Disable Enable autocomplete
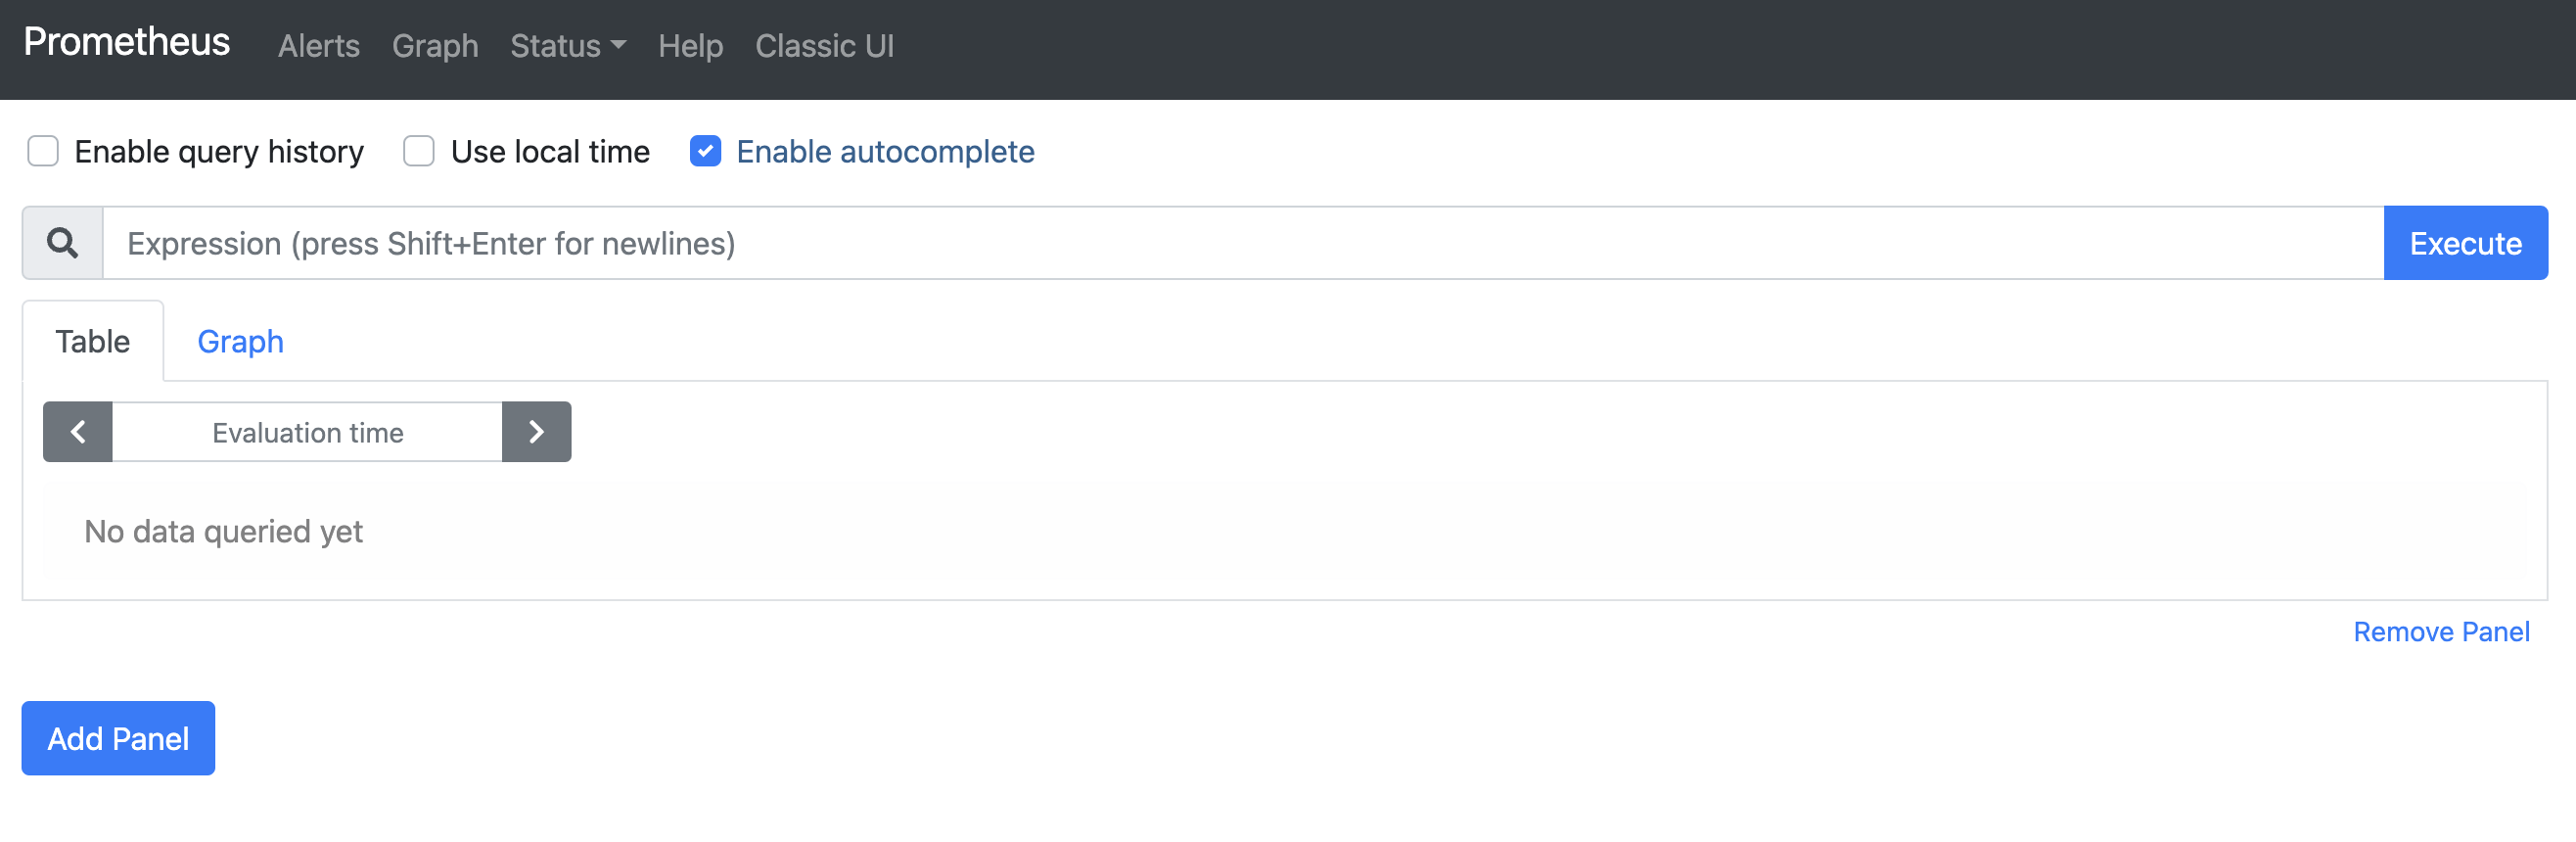Image resolution: width=2576 pixels, height=842 pixels. click(706, 151)
